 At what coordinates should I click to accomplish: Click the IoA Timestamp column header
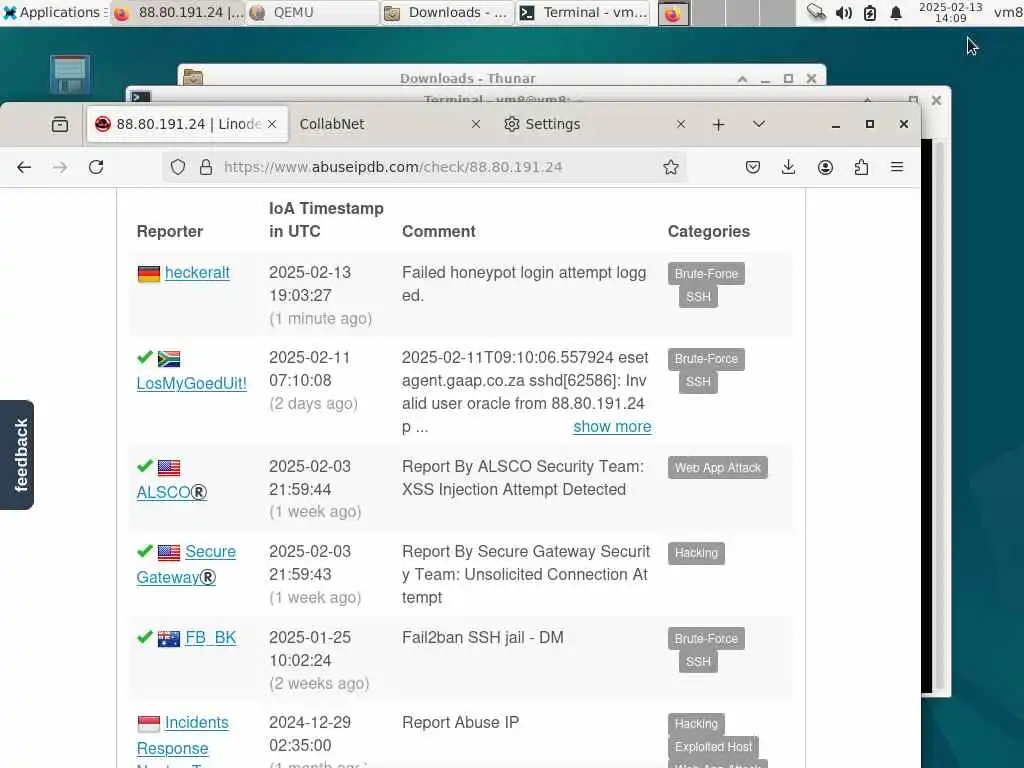pyautogui.click(x=327, y=219)
